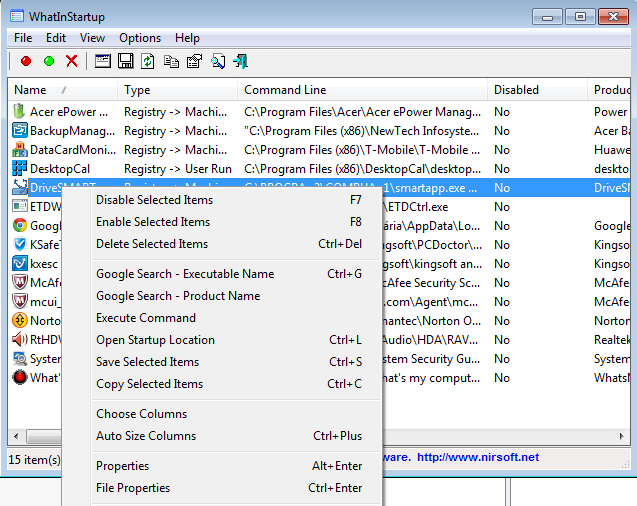The width and height of the screenshot is (637, 506).
Task: Click the Refresh toolbar icon
Action: (148, 61)
